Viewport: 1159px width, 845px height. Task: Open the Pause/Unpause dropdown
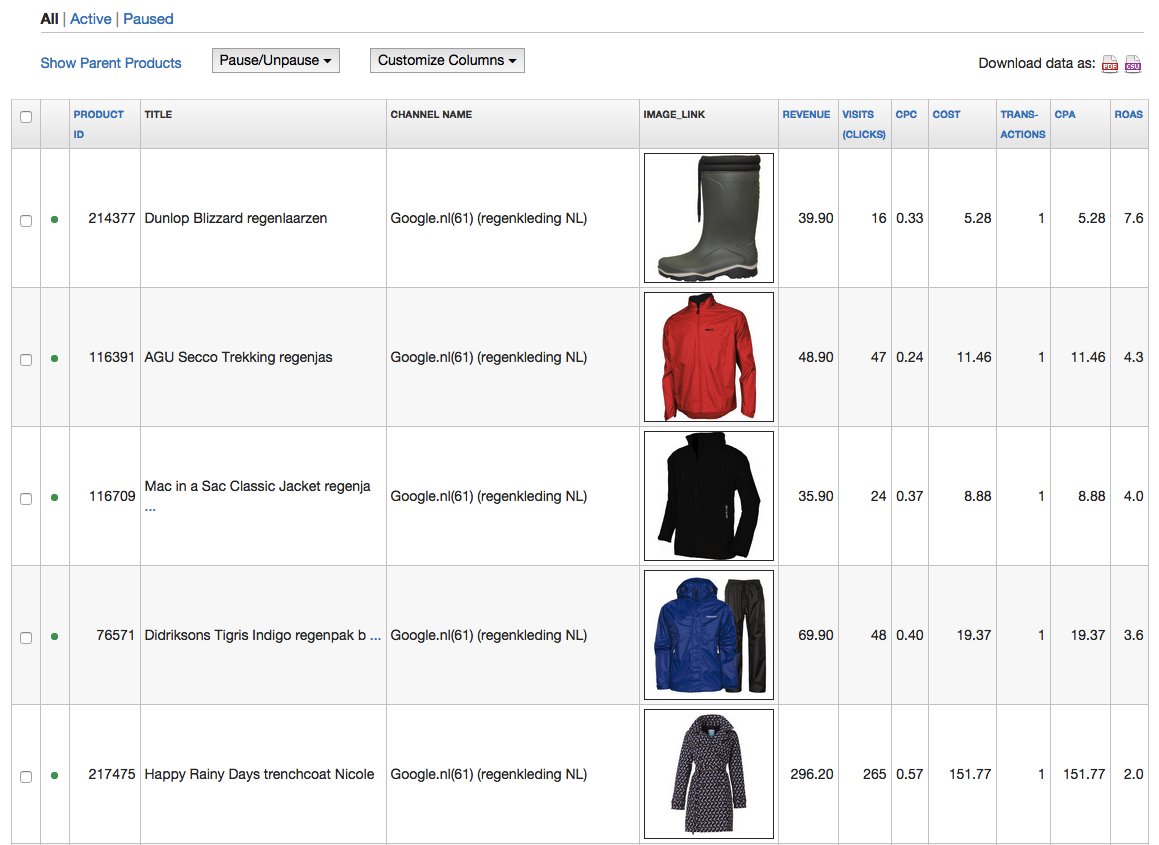coord(275,61)
